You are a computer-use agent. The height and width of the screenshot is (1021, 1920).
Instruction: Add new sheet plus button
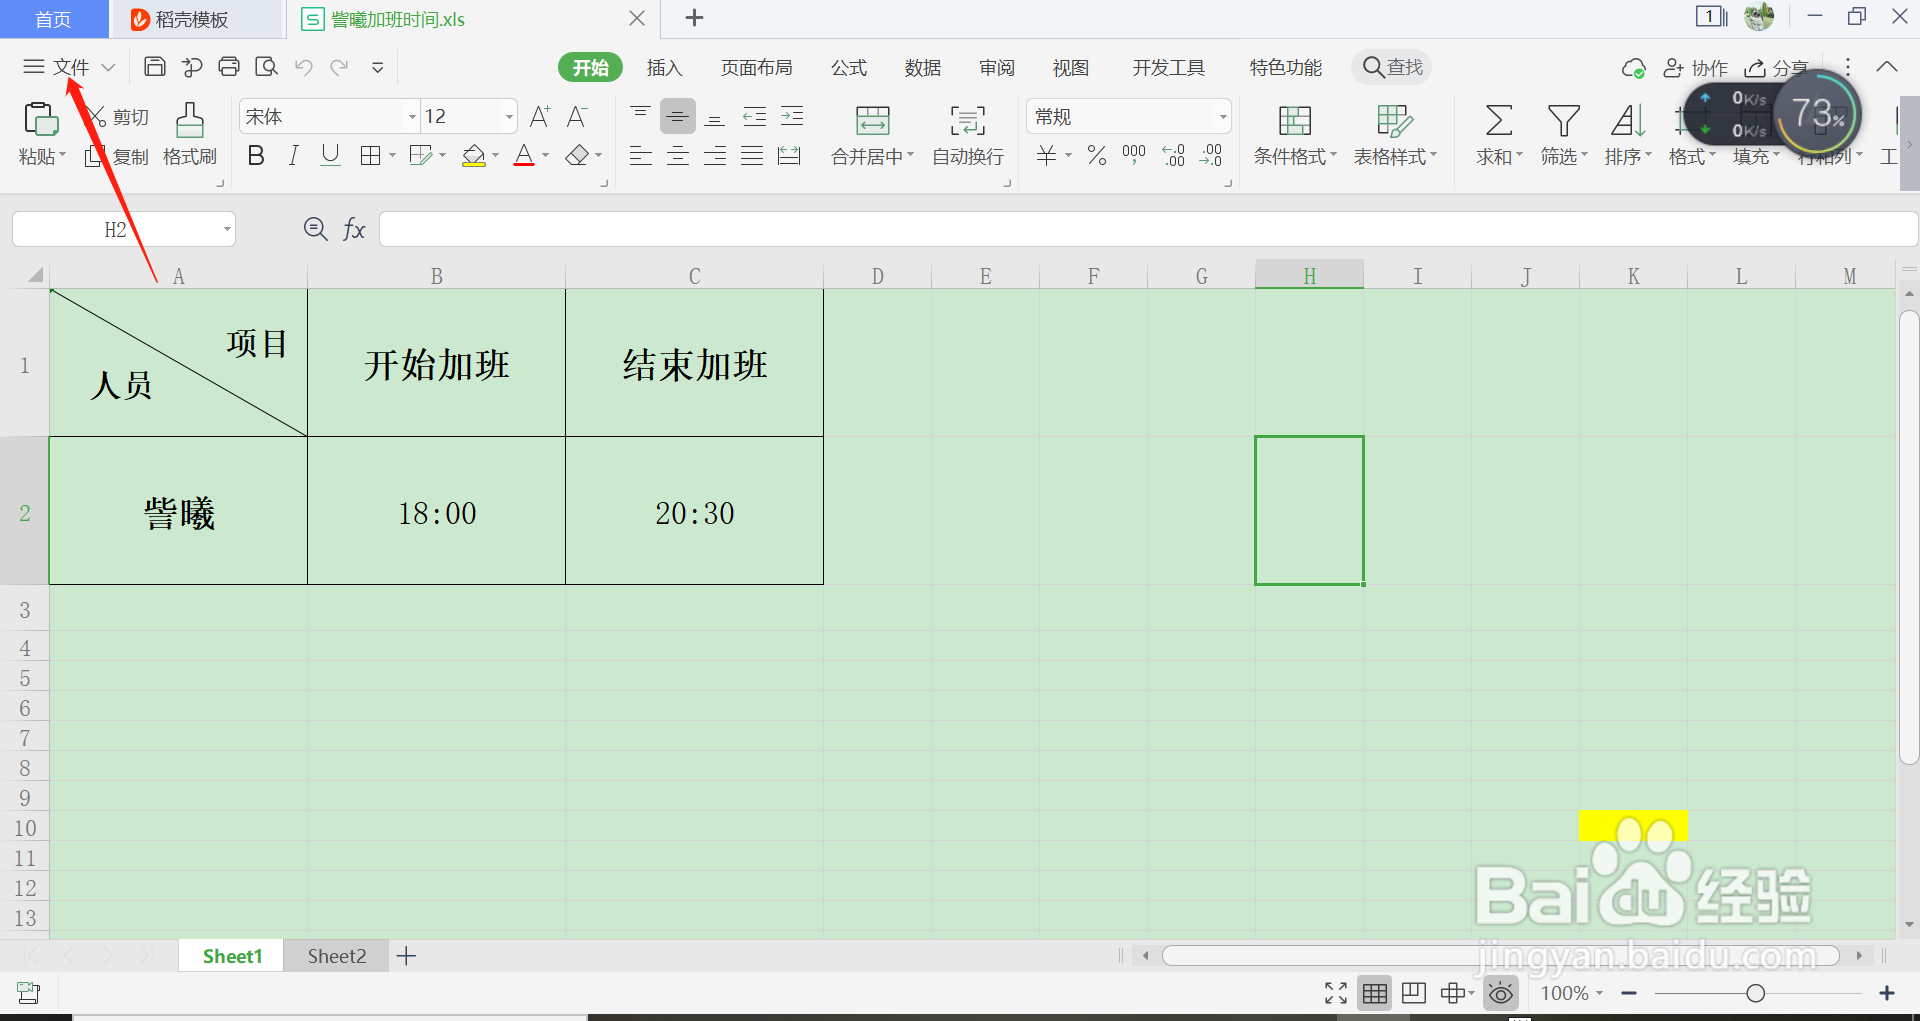(x=406, y=956)
